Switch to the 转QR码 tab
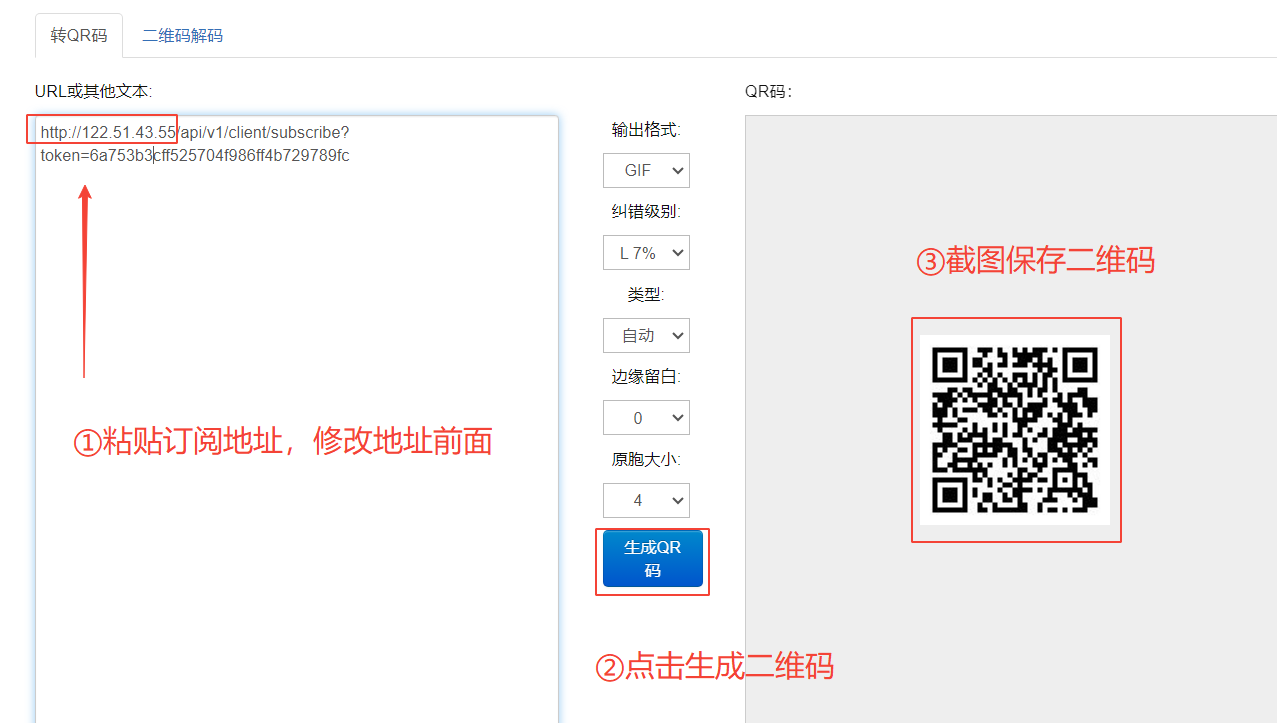This screenshot has width=1277, height=723. [79, 36]
